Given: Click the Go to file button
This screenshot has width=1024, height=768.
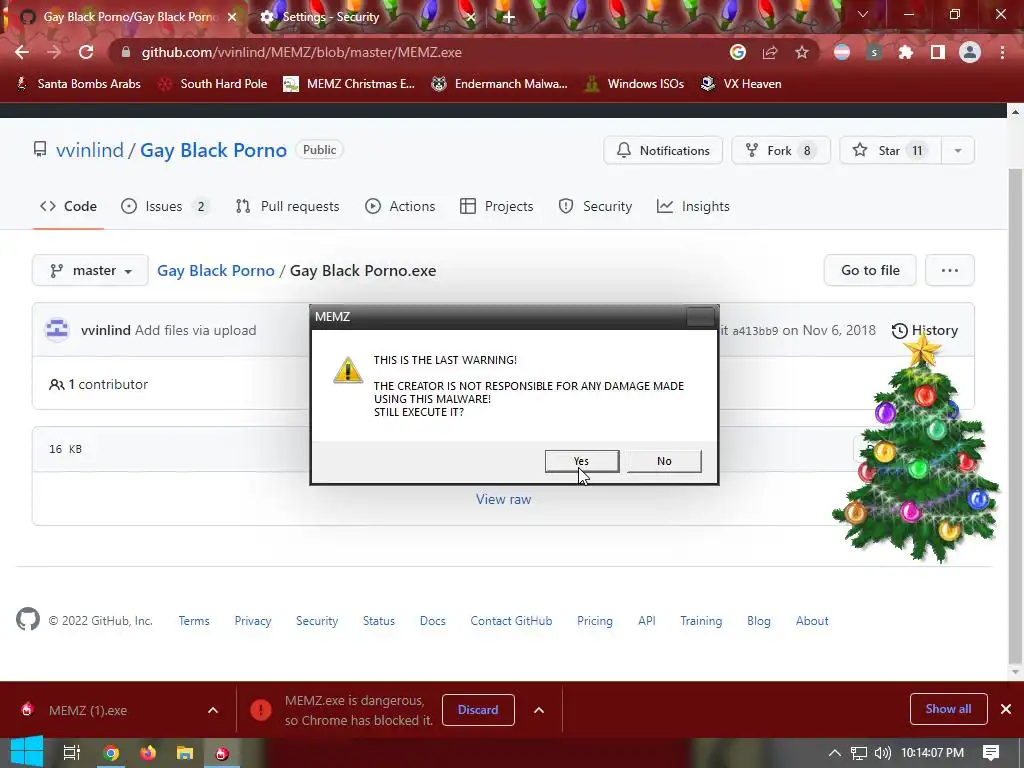Looking at the screenshot, I should click(870, 270).
